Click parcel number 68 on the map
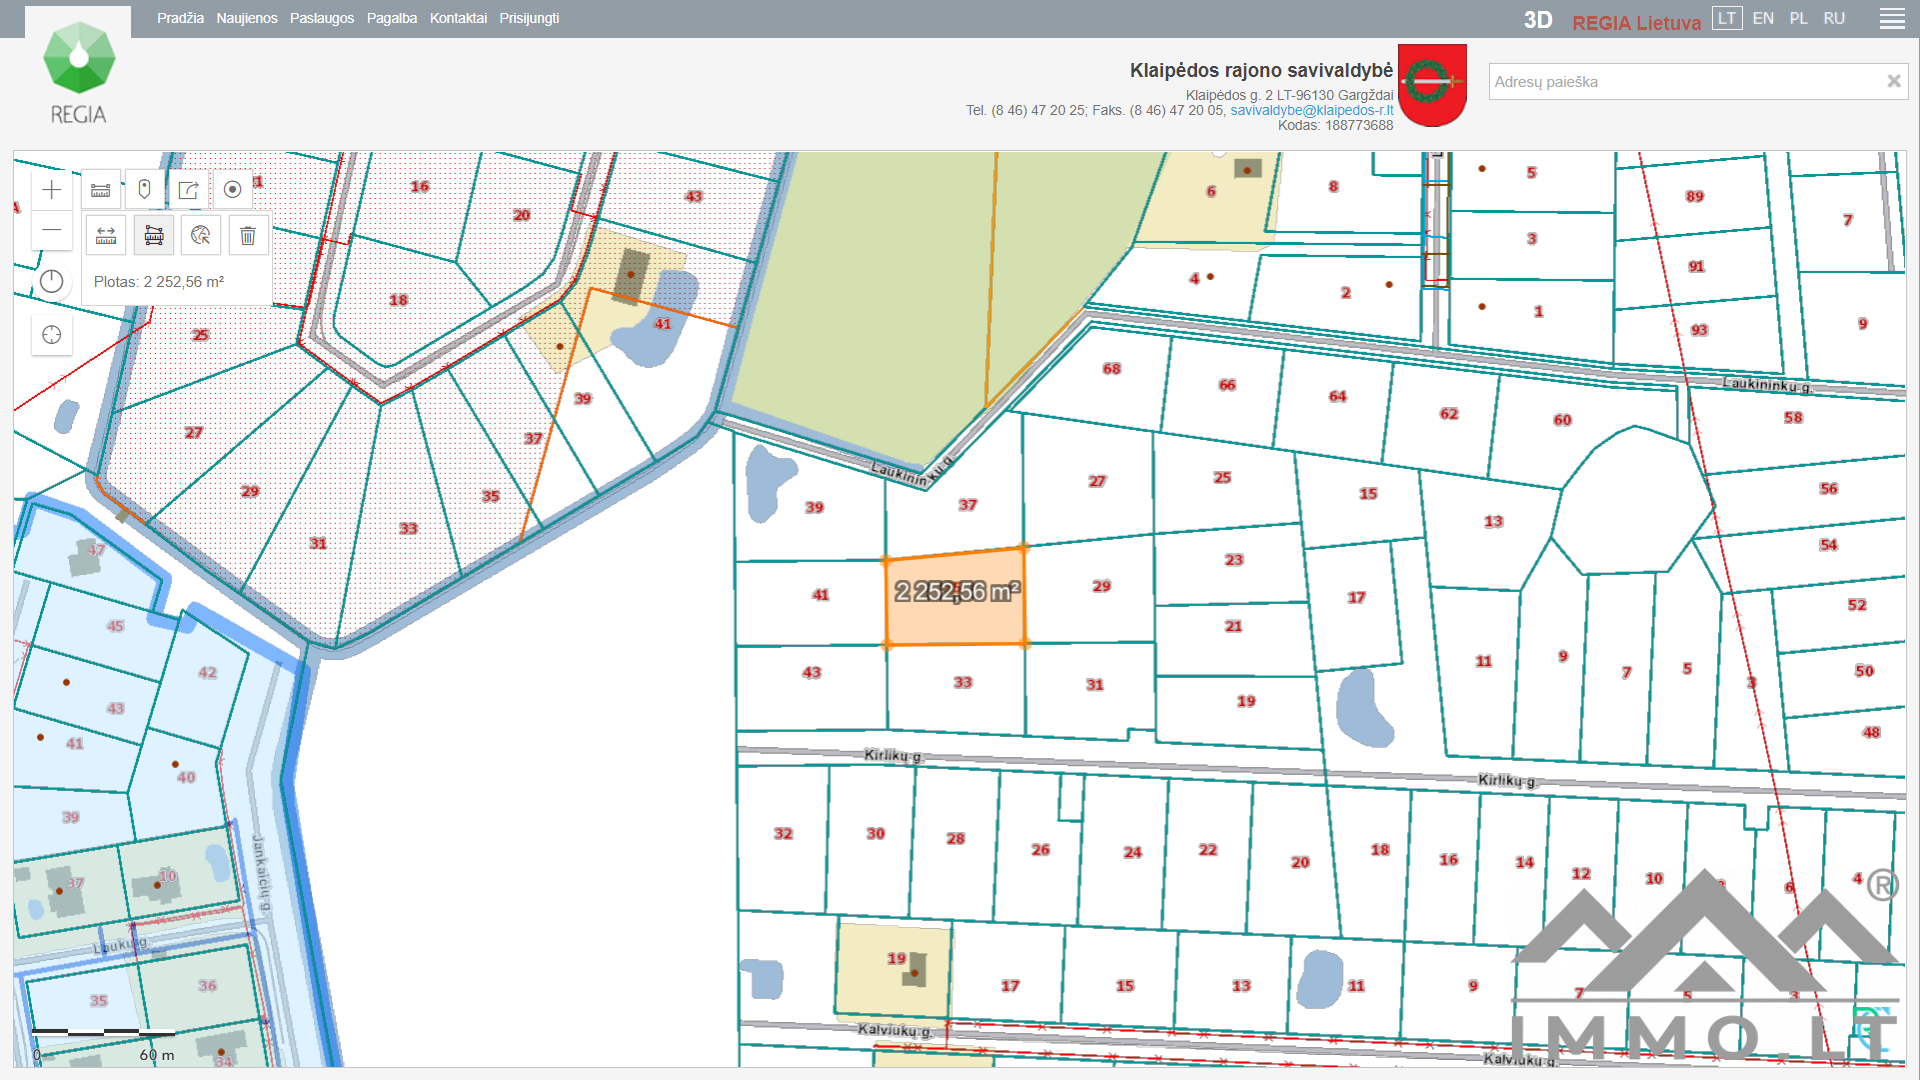The height and width of the screenshot is (1080, 1920). (x=1111, y=369)
